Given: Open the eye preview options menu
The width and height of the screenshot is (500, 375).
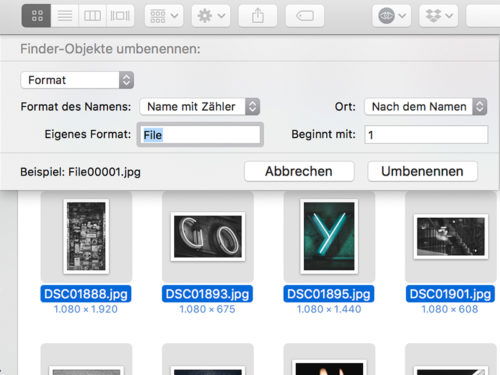Looking at the screenshot, I should click(x=392, y=15).
